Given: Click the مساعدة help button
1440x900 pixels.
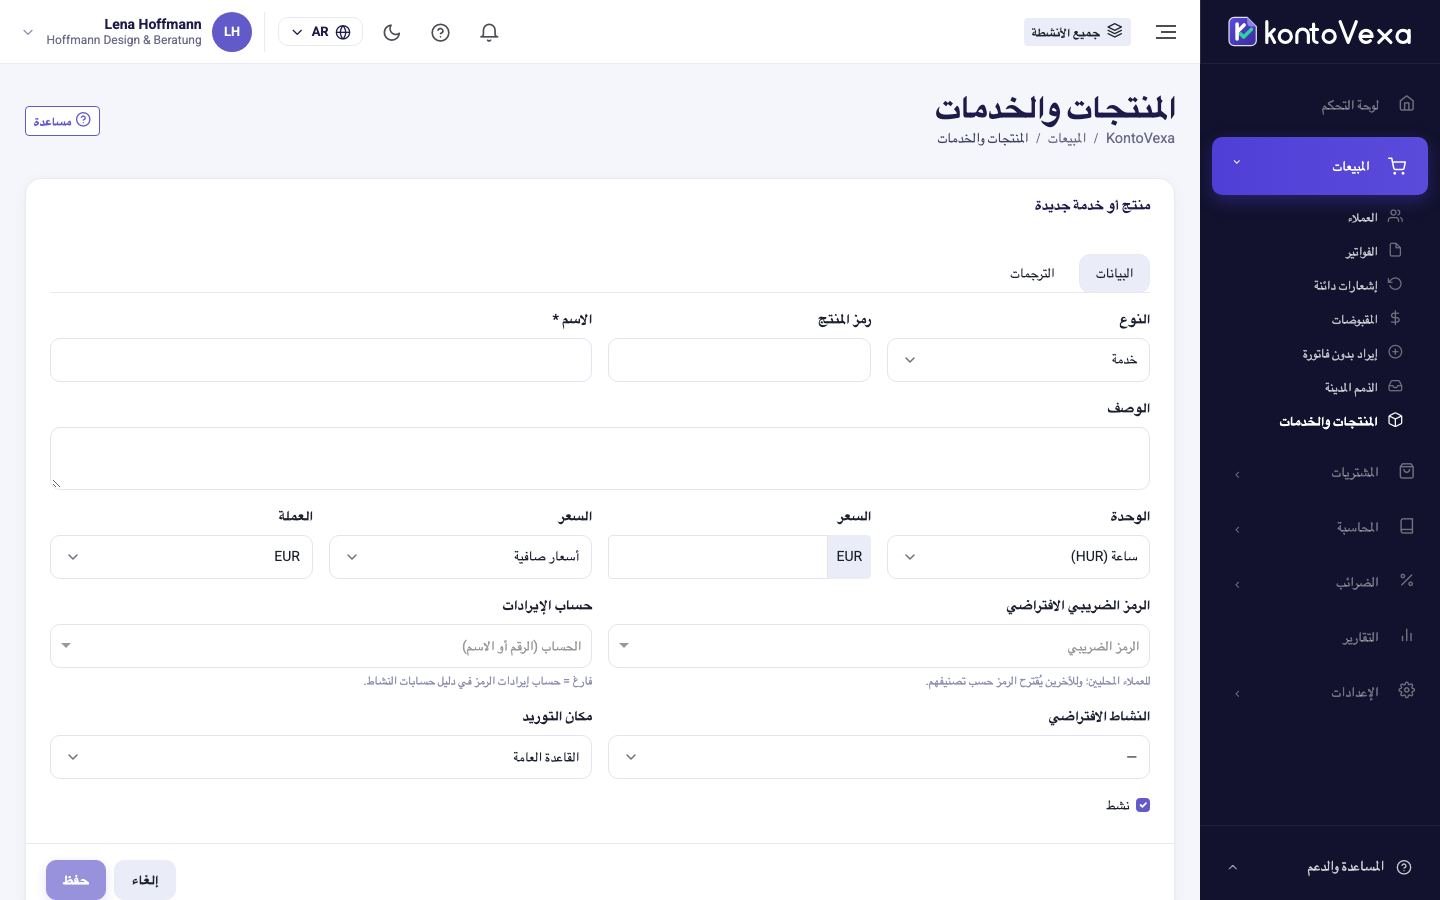Looking at the screenshot, I should pos(62,121).
